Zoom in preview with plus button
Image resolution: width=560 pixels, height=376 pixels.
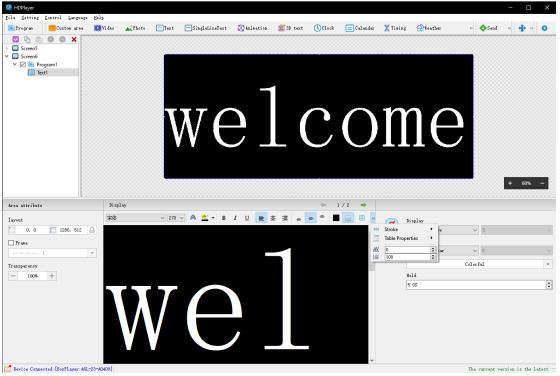click(510, 183)
